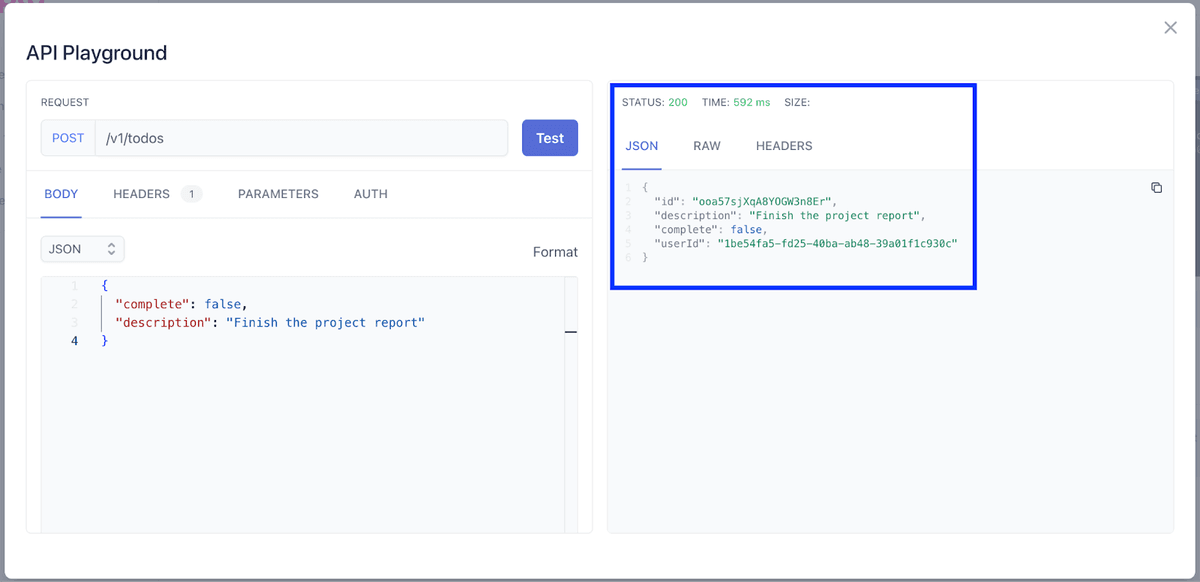Screen dimensions: 1200x582
Task: Open the body format selector showing JSON
Action: (82, 248)
